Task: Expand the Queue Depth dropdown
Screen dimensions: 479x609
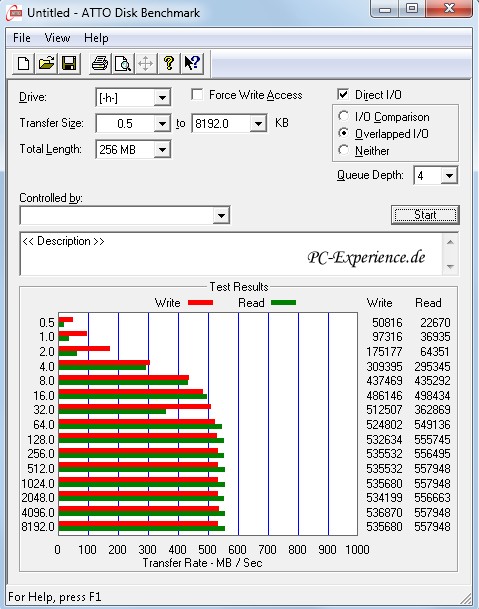Action: tap(449, 176)
